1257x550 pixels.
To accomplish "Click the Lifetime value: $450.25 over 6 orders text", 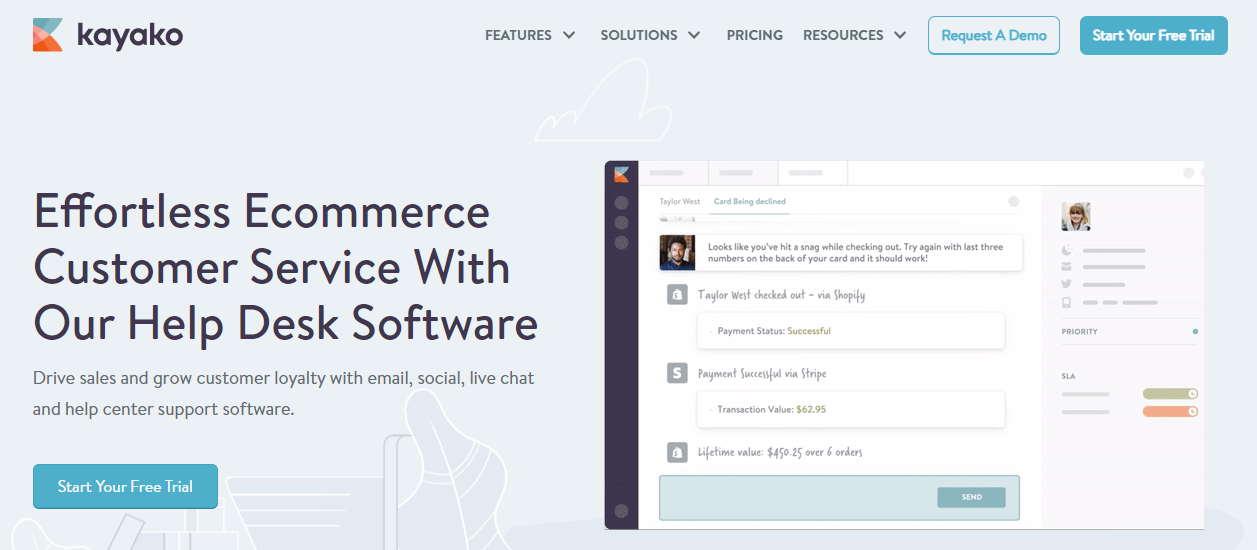I will pos(780,452).
